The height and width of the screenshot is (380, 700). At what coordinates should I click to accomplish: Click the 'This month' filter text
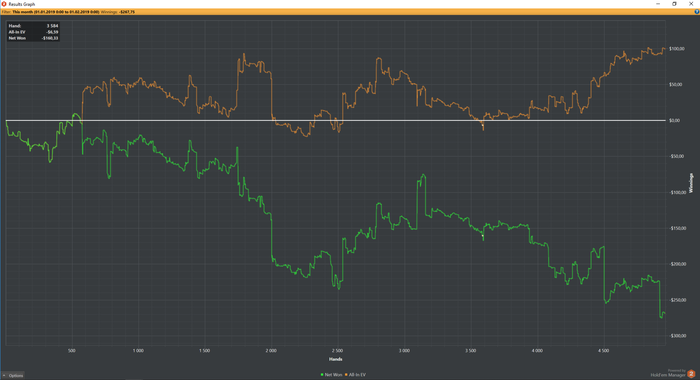click(22, 12)
